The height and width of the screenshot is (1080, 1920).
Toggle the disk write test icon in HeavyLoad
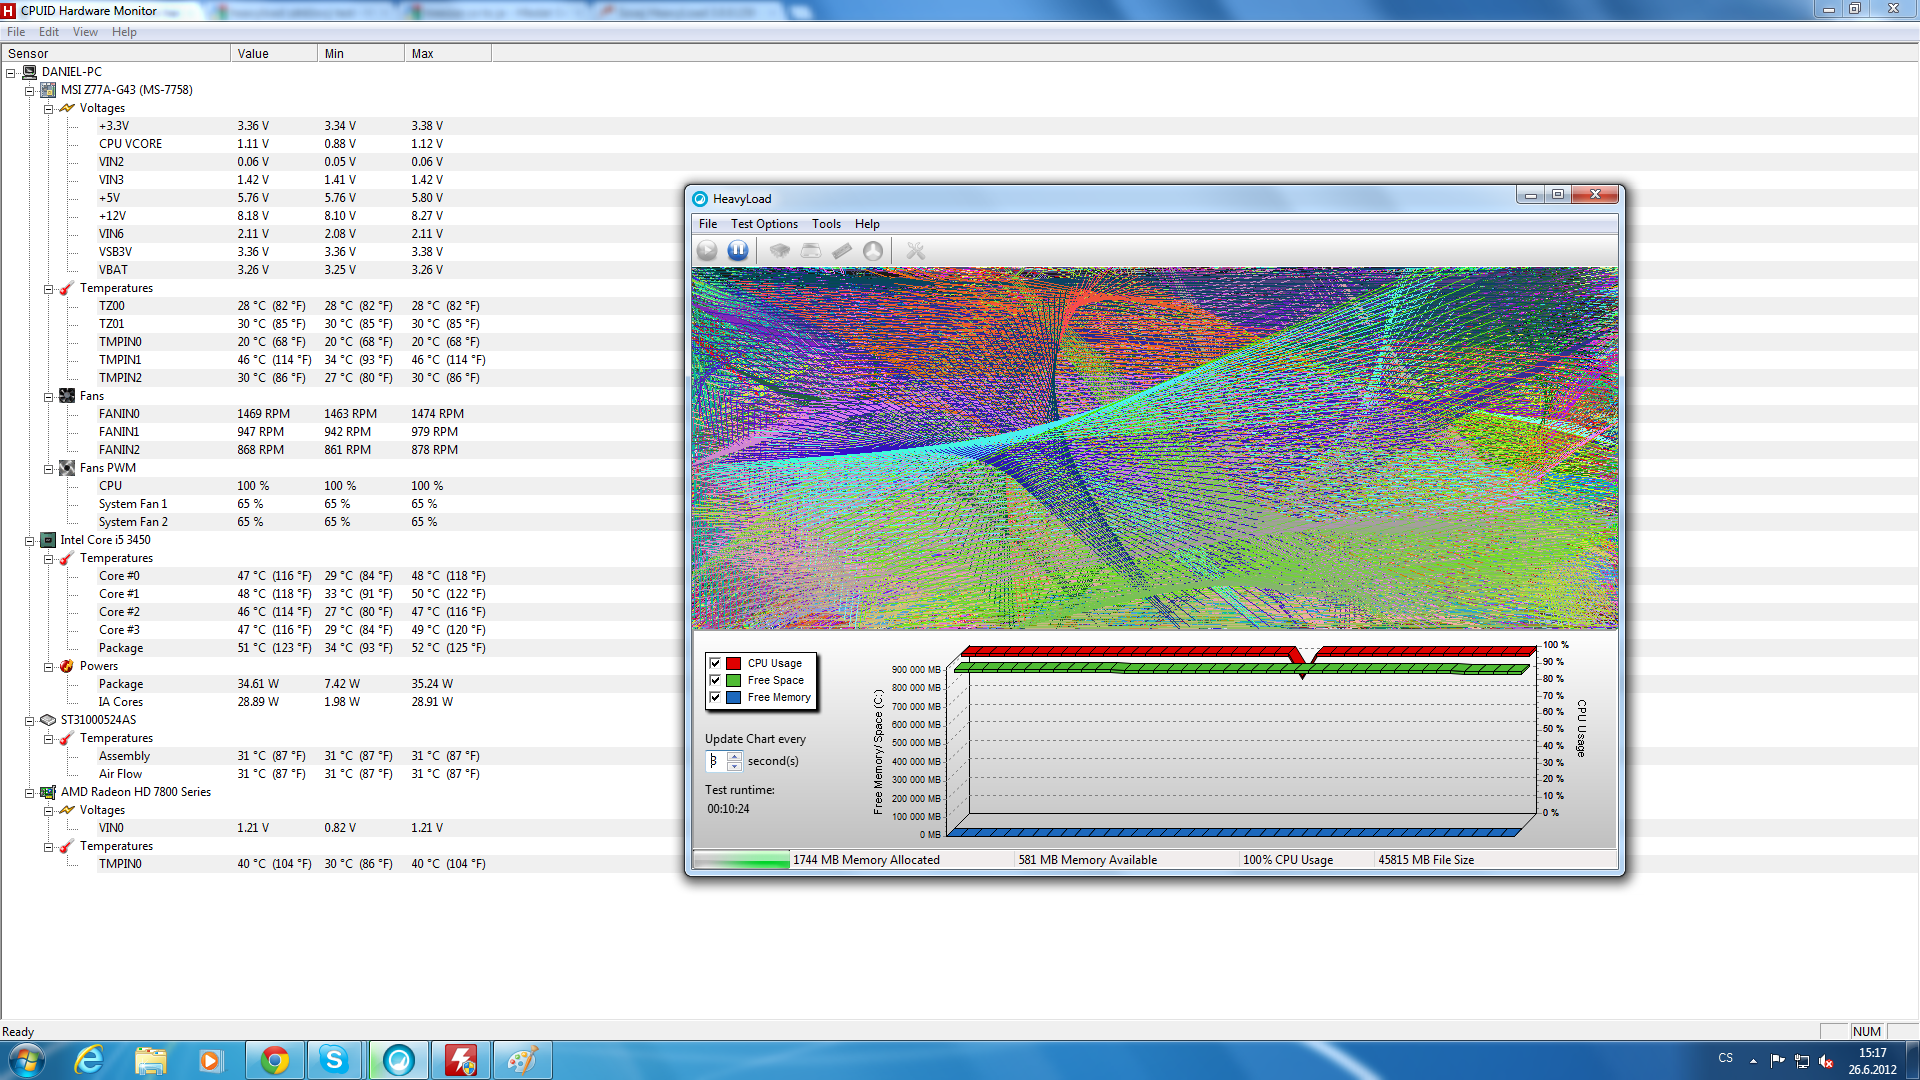coord(811,251)
